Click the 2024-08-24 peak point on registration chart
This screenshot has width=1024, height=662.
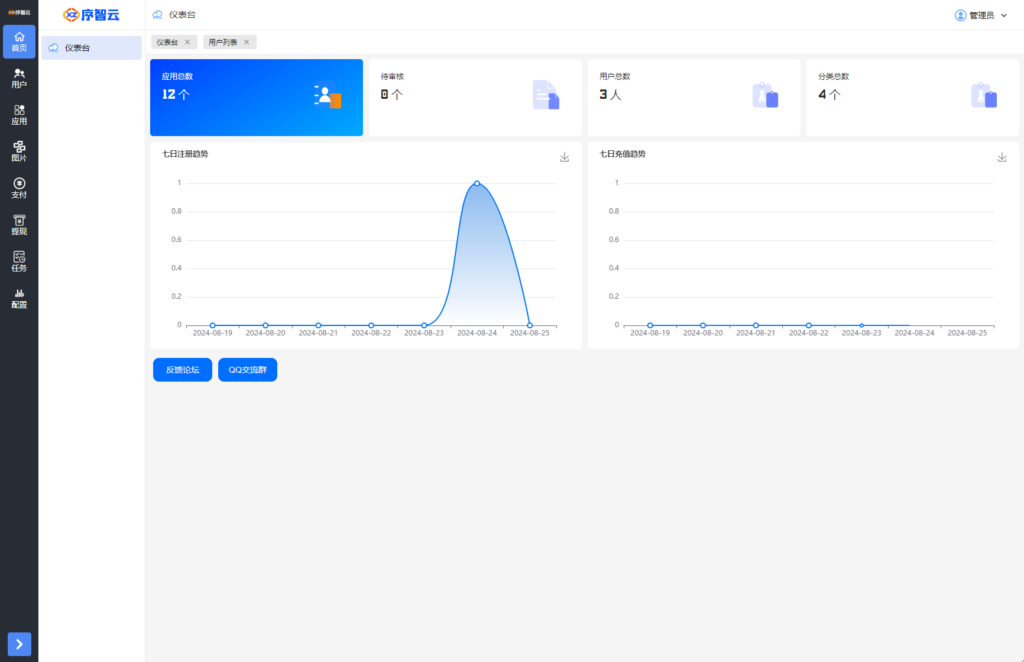(x=477, y=183)
